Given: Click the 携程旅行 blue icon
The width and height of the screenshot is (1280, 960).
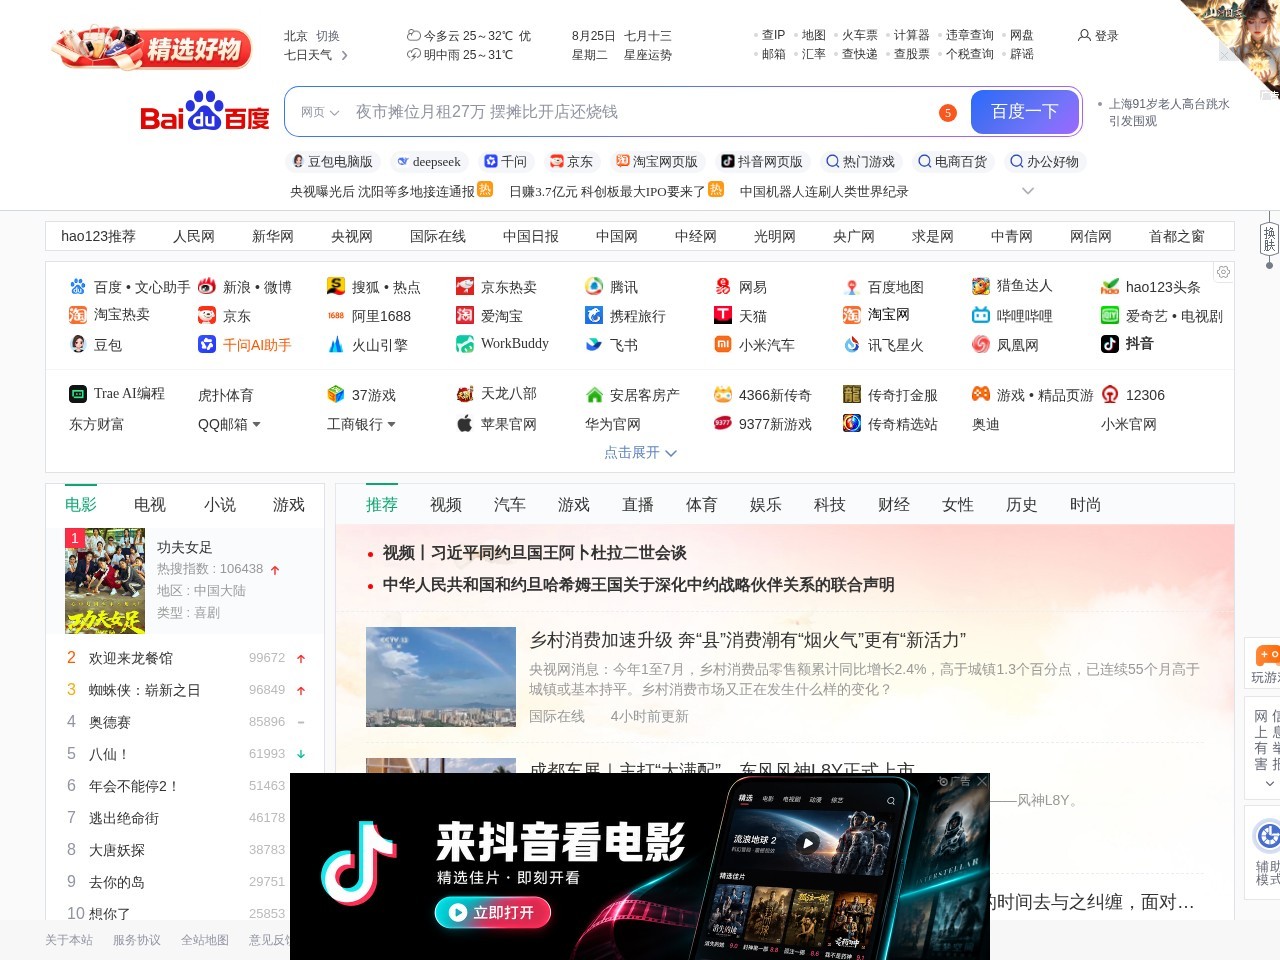Looking at the screenshot, I should point(594,315).
